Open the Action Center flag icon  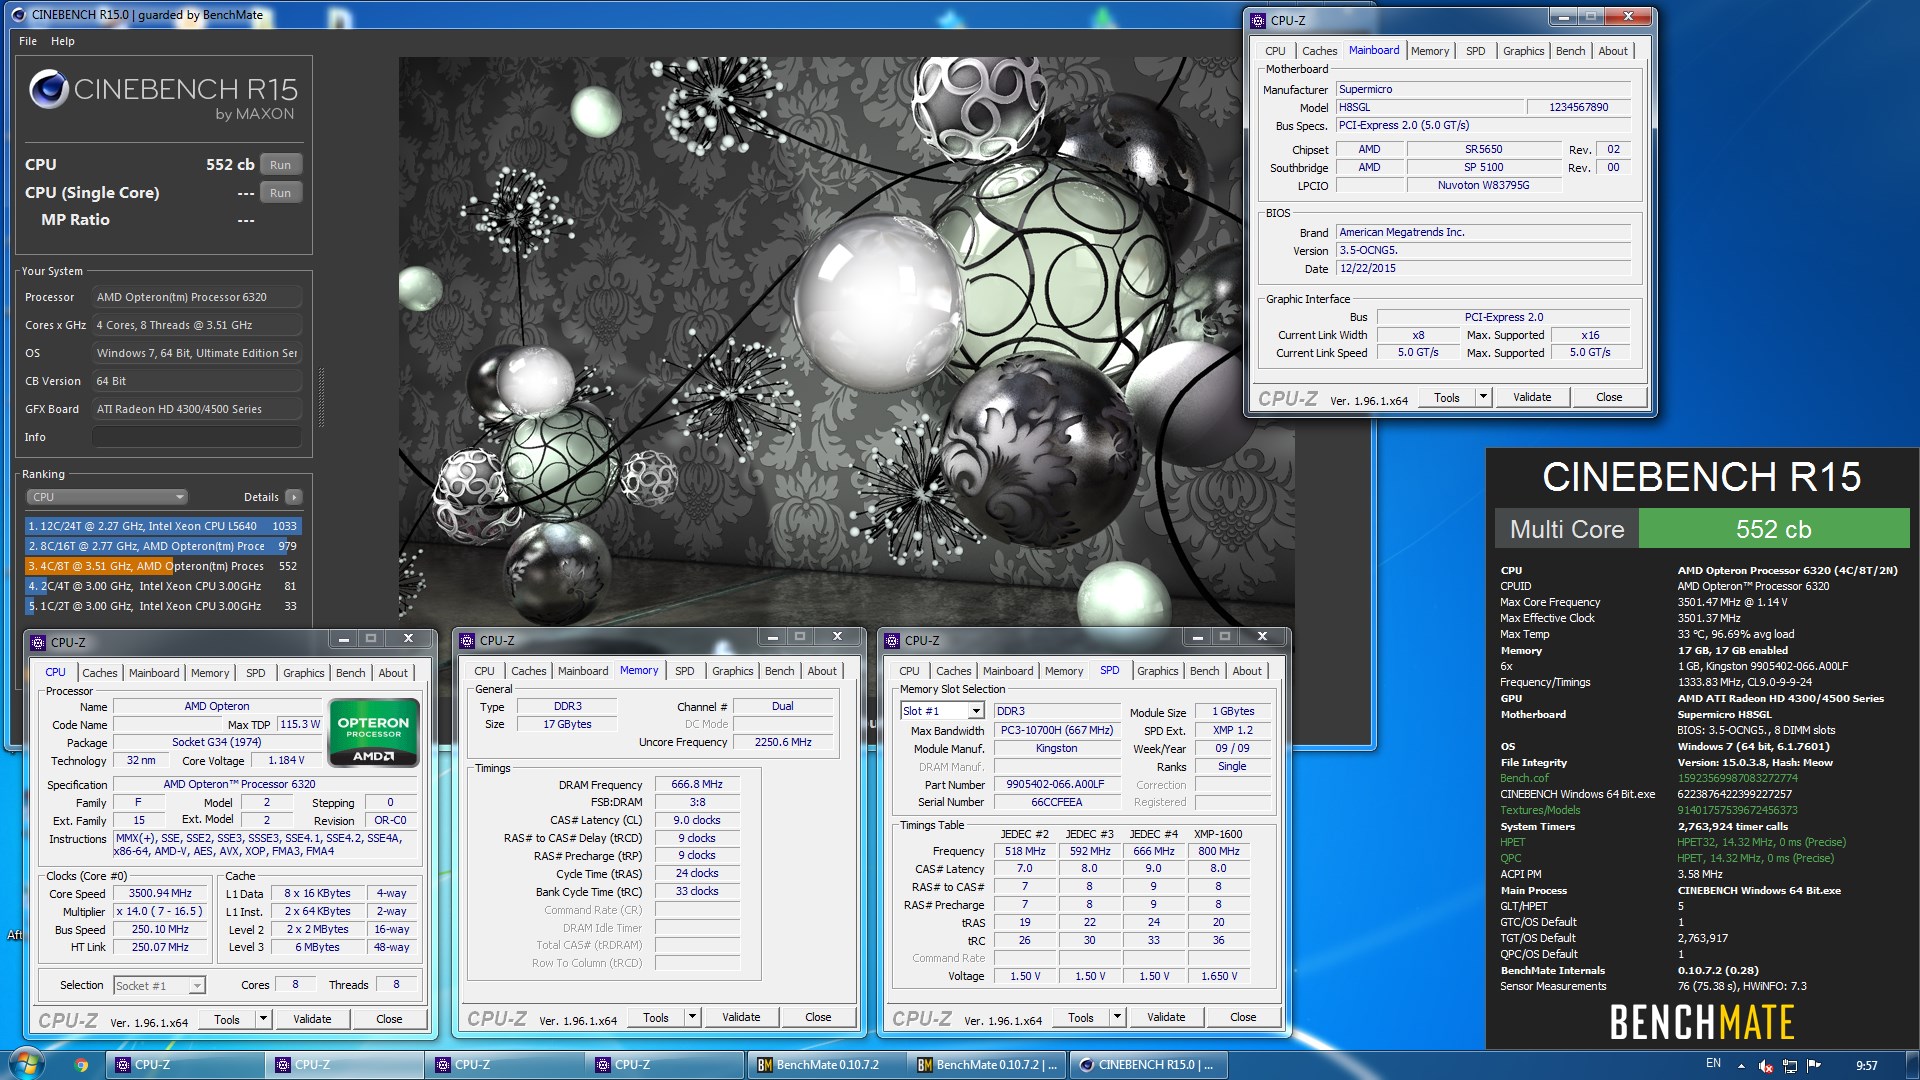tap(1814, 1066)
